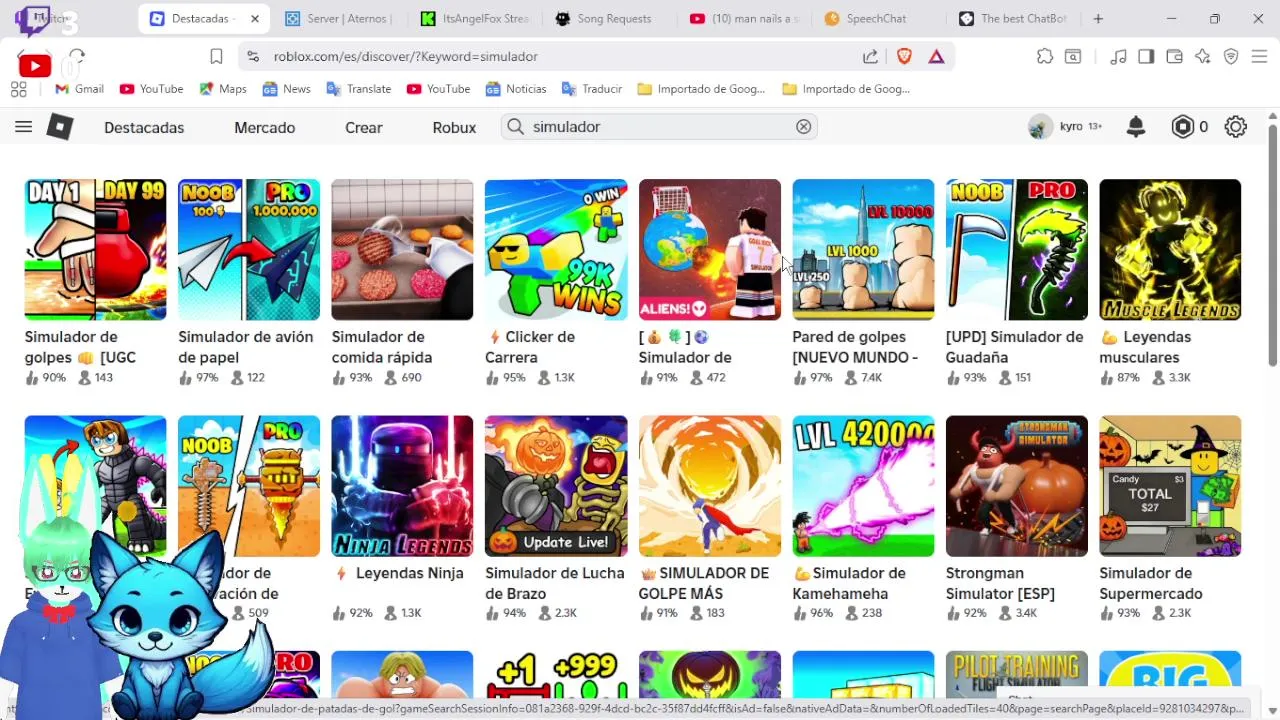The height and width of the screenshot is (720, 1280).
Task: Toggle the browser sidebar panel
Action: tap(1146, 57)
